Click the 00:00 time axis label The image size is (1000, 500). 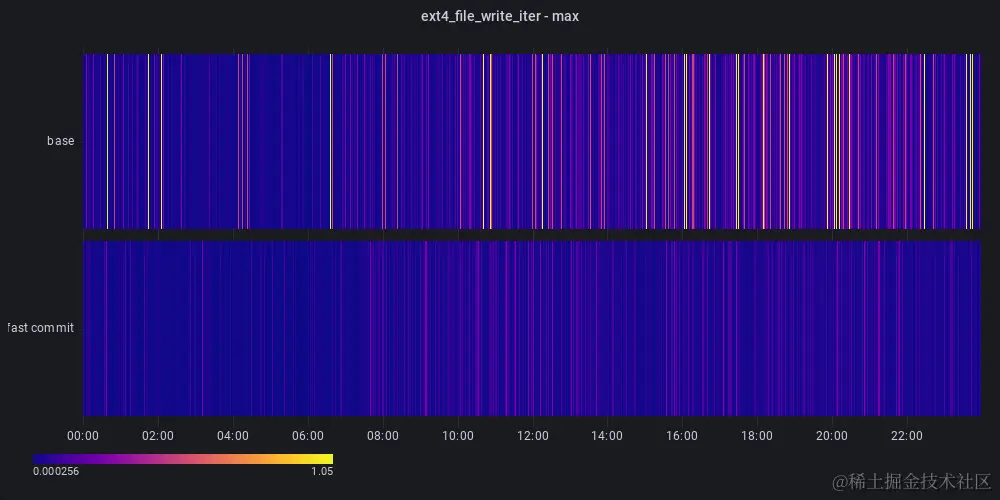(x=83, y=436)
